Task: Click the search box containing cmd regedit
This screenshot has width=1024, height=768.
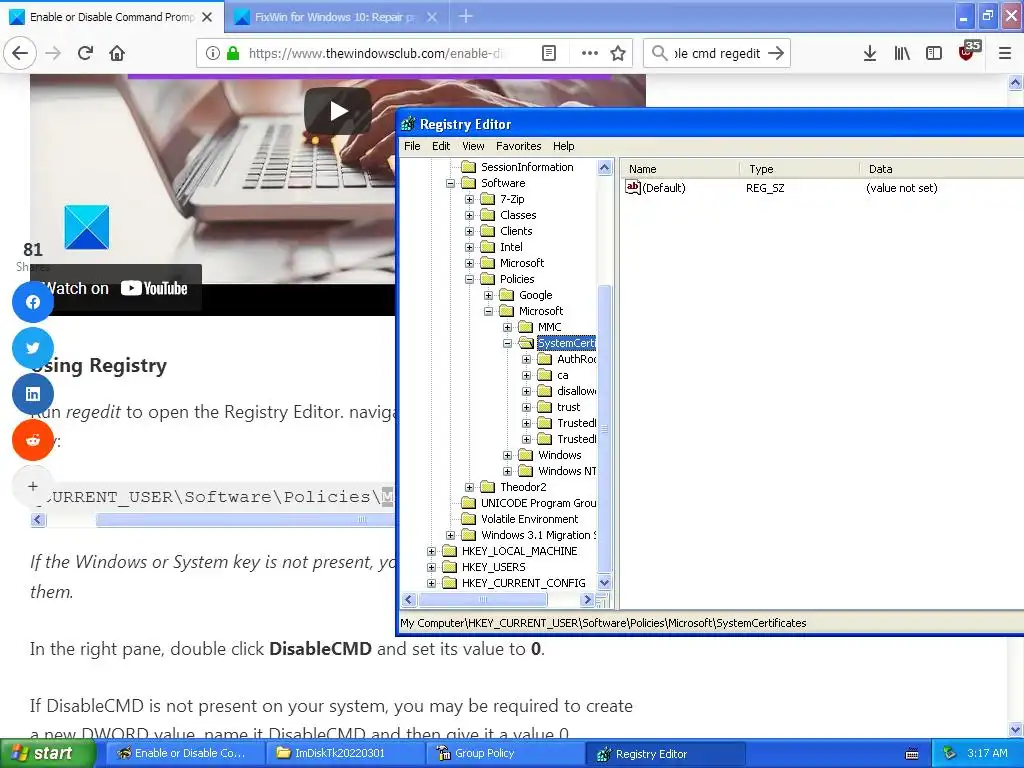Action: pyautogui.click(x=716, y=53)
